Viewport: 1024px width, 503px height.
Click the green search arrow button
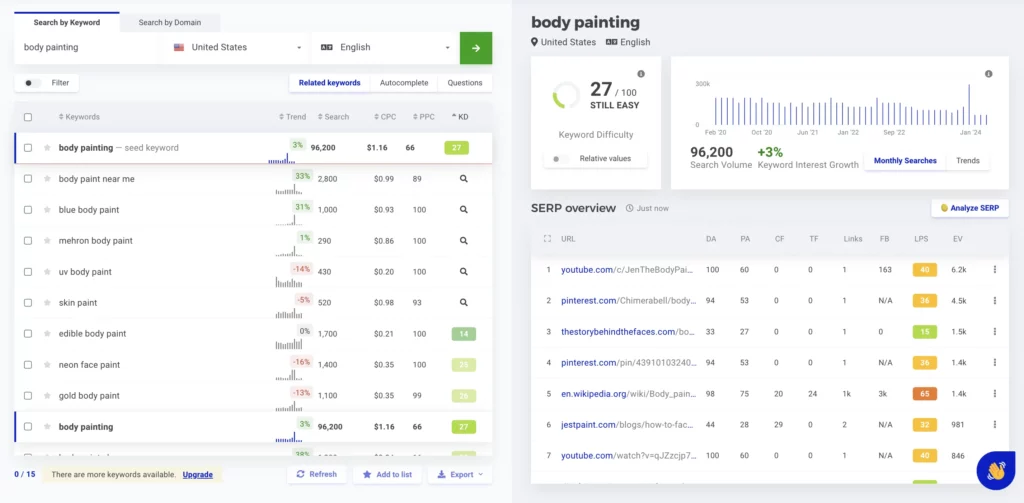click(x=475, y=47)
